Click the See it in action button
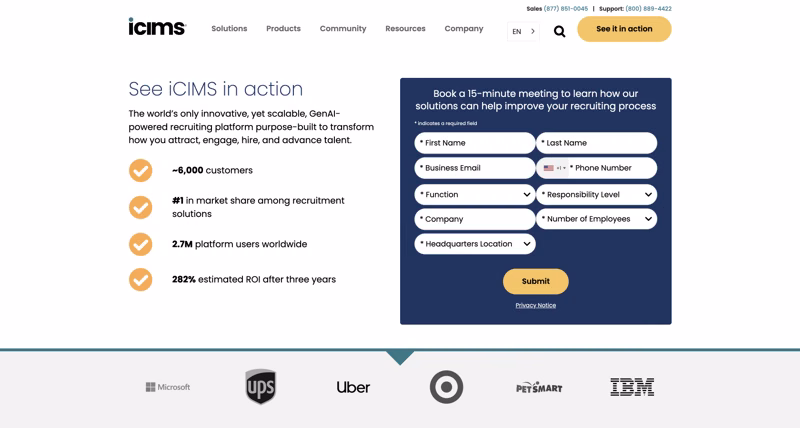The image size is (800, 428). coord(624,29)
